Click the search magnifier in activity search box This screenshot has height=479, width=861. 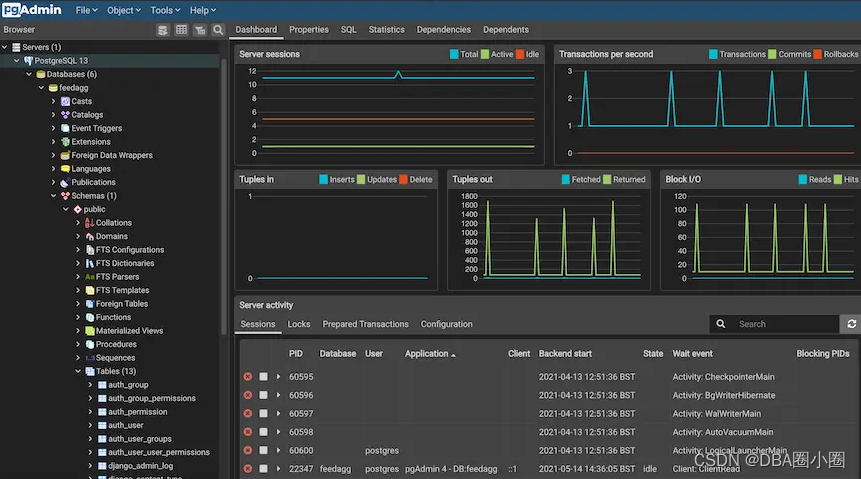pos(720,324)
